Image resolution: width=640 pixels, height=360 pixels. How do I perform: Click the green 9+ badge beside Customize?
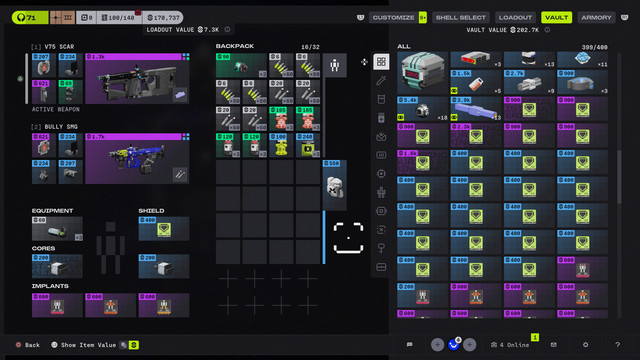click(x=422, y=18)
